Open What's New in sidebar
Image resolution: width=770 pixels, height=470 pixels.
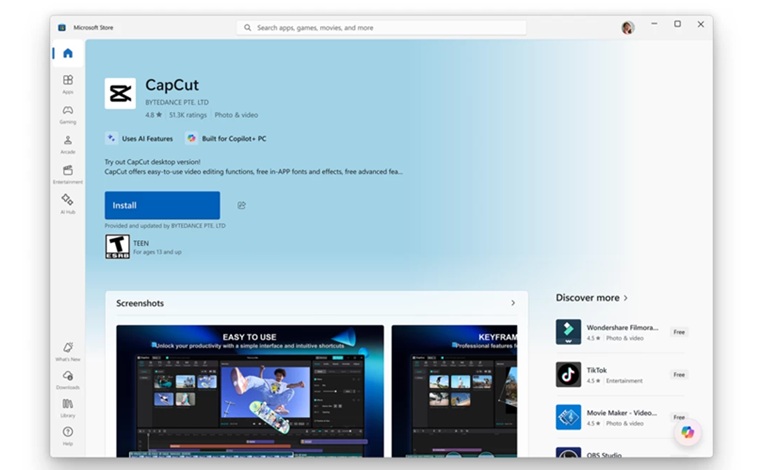pos(68,351)
